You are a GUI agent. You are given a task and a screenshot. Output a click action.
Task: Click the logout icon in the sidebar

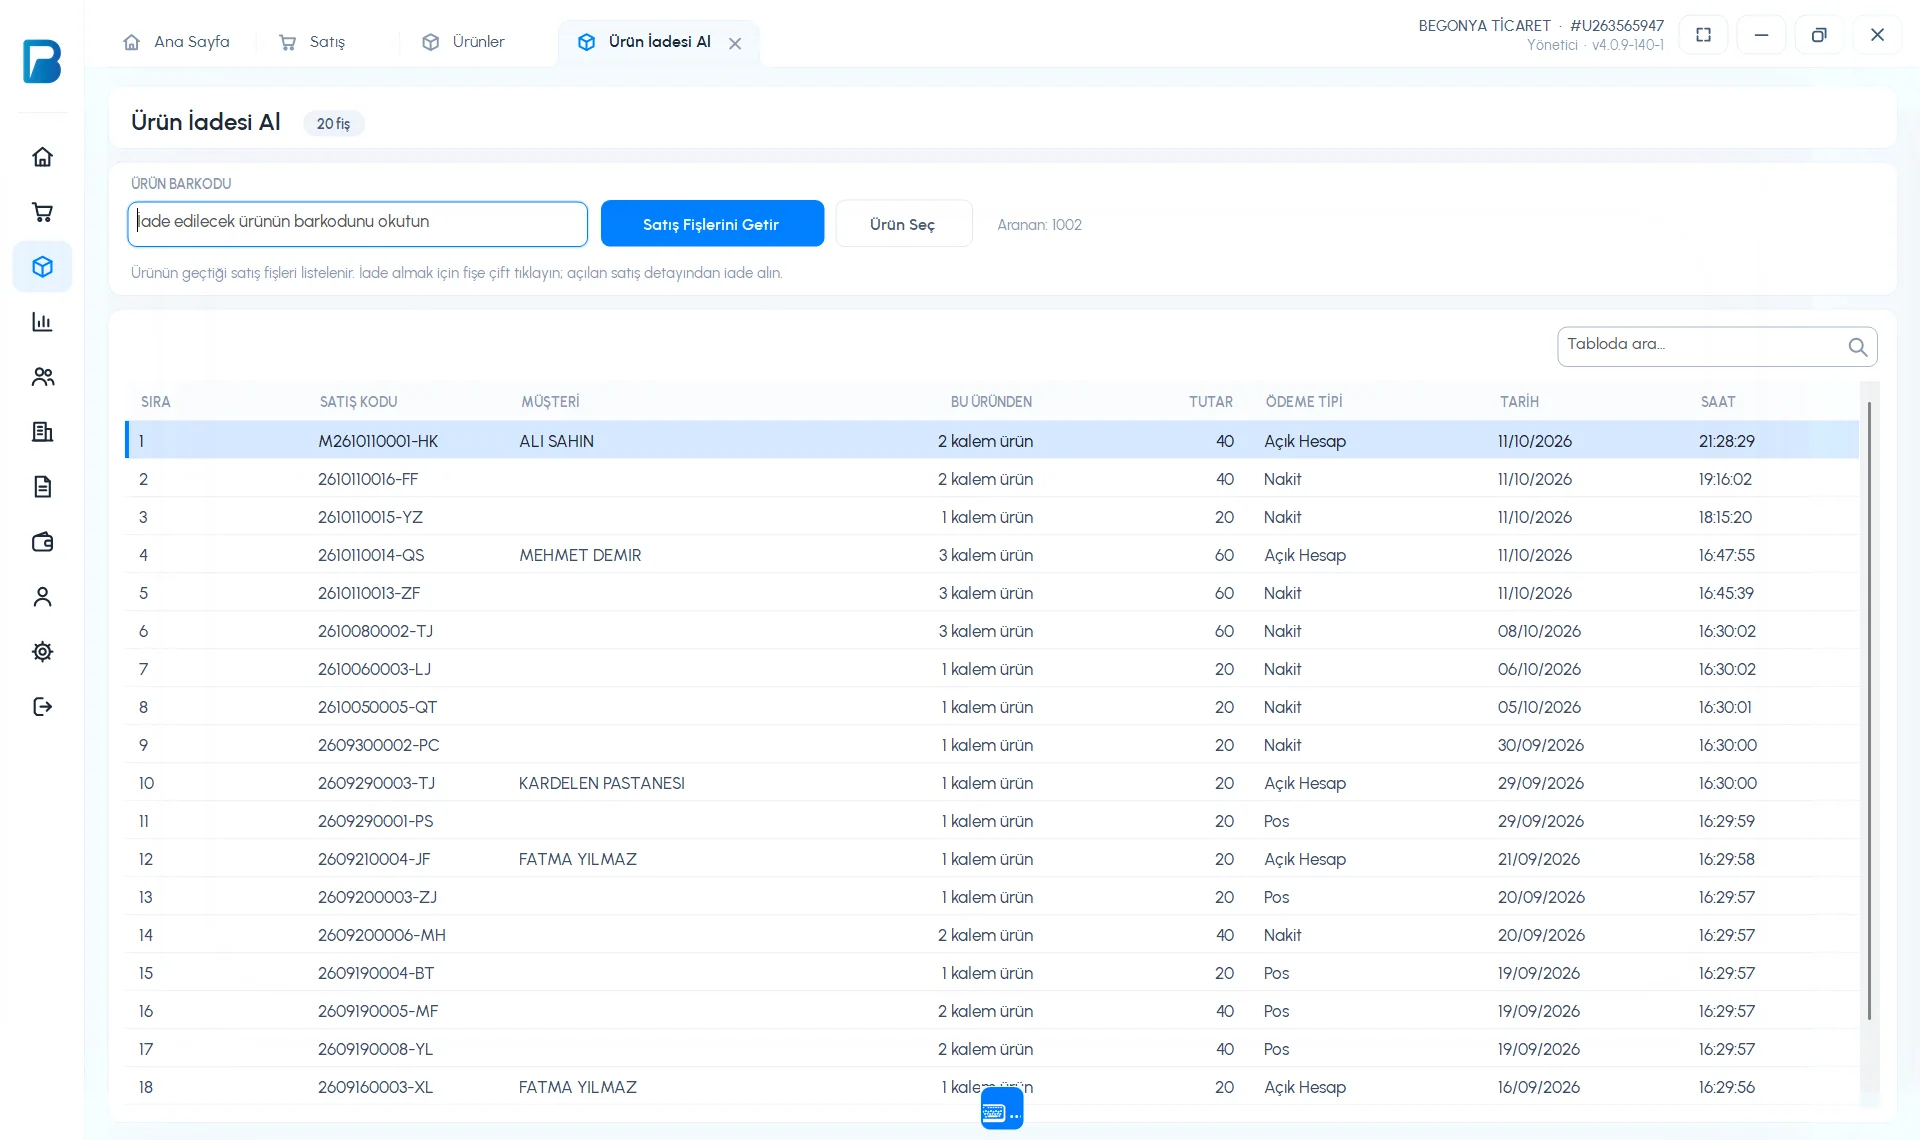click(42, 707)
